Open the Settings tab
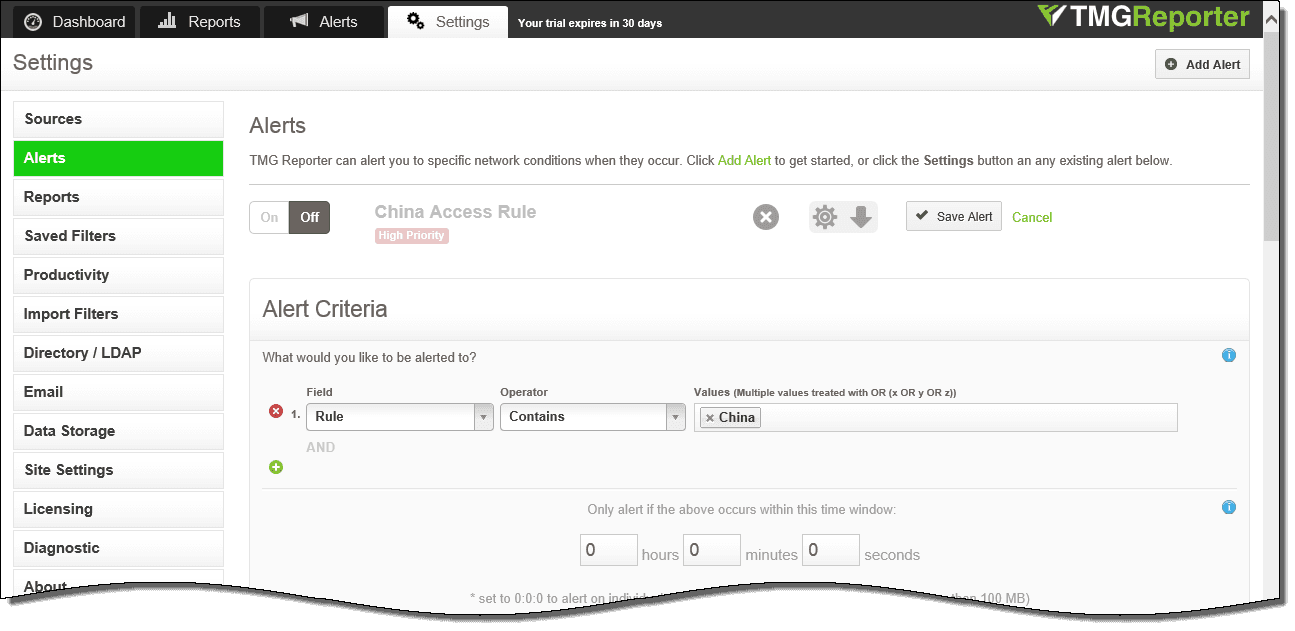The image size is (1295, 631). pyautogui.click(x=448, y=21)
